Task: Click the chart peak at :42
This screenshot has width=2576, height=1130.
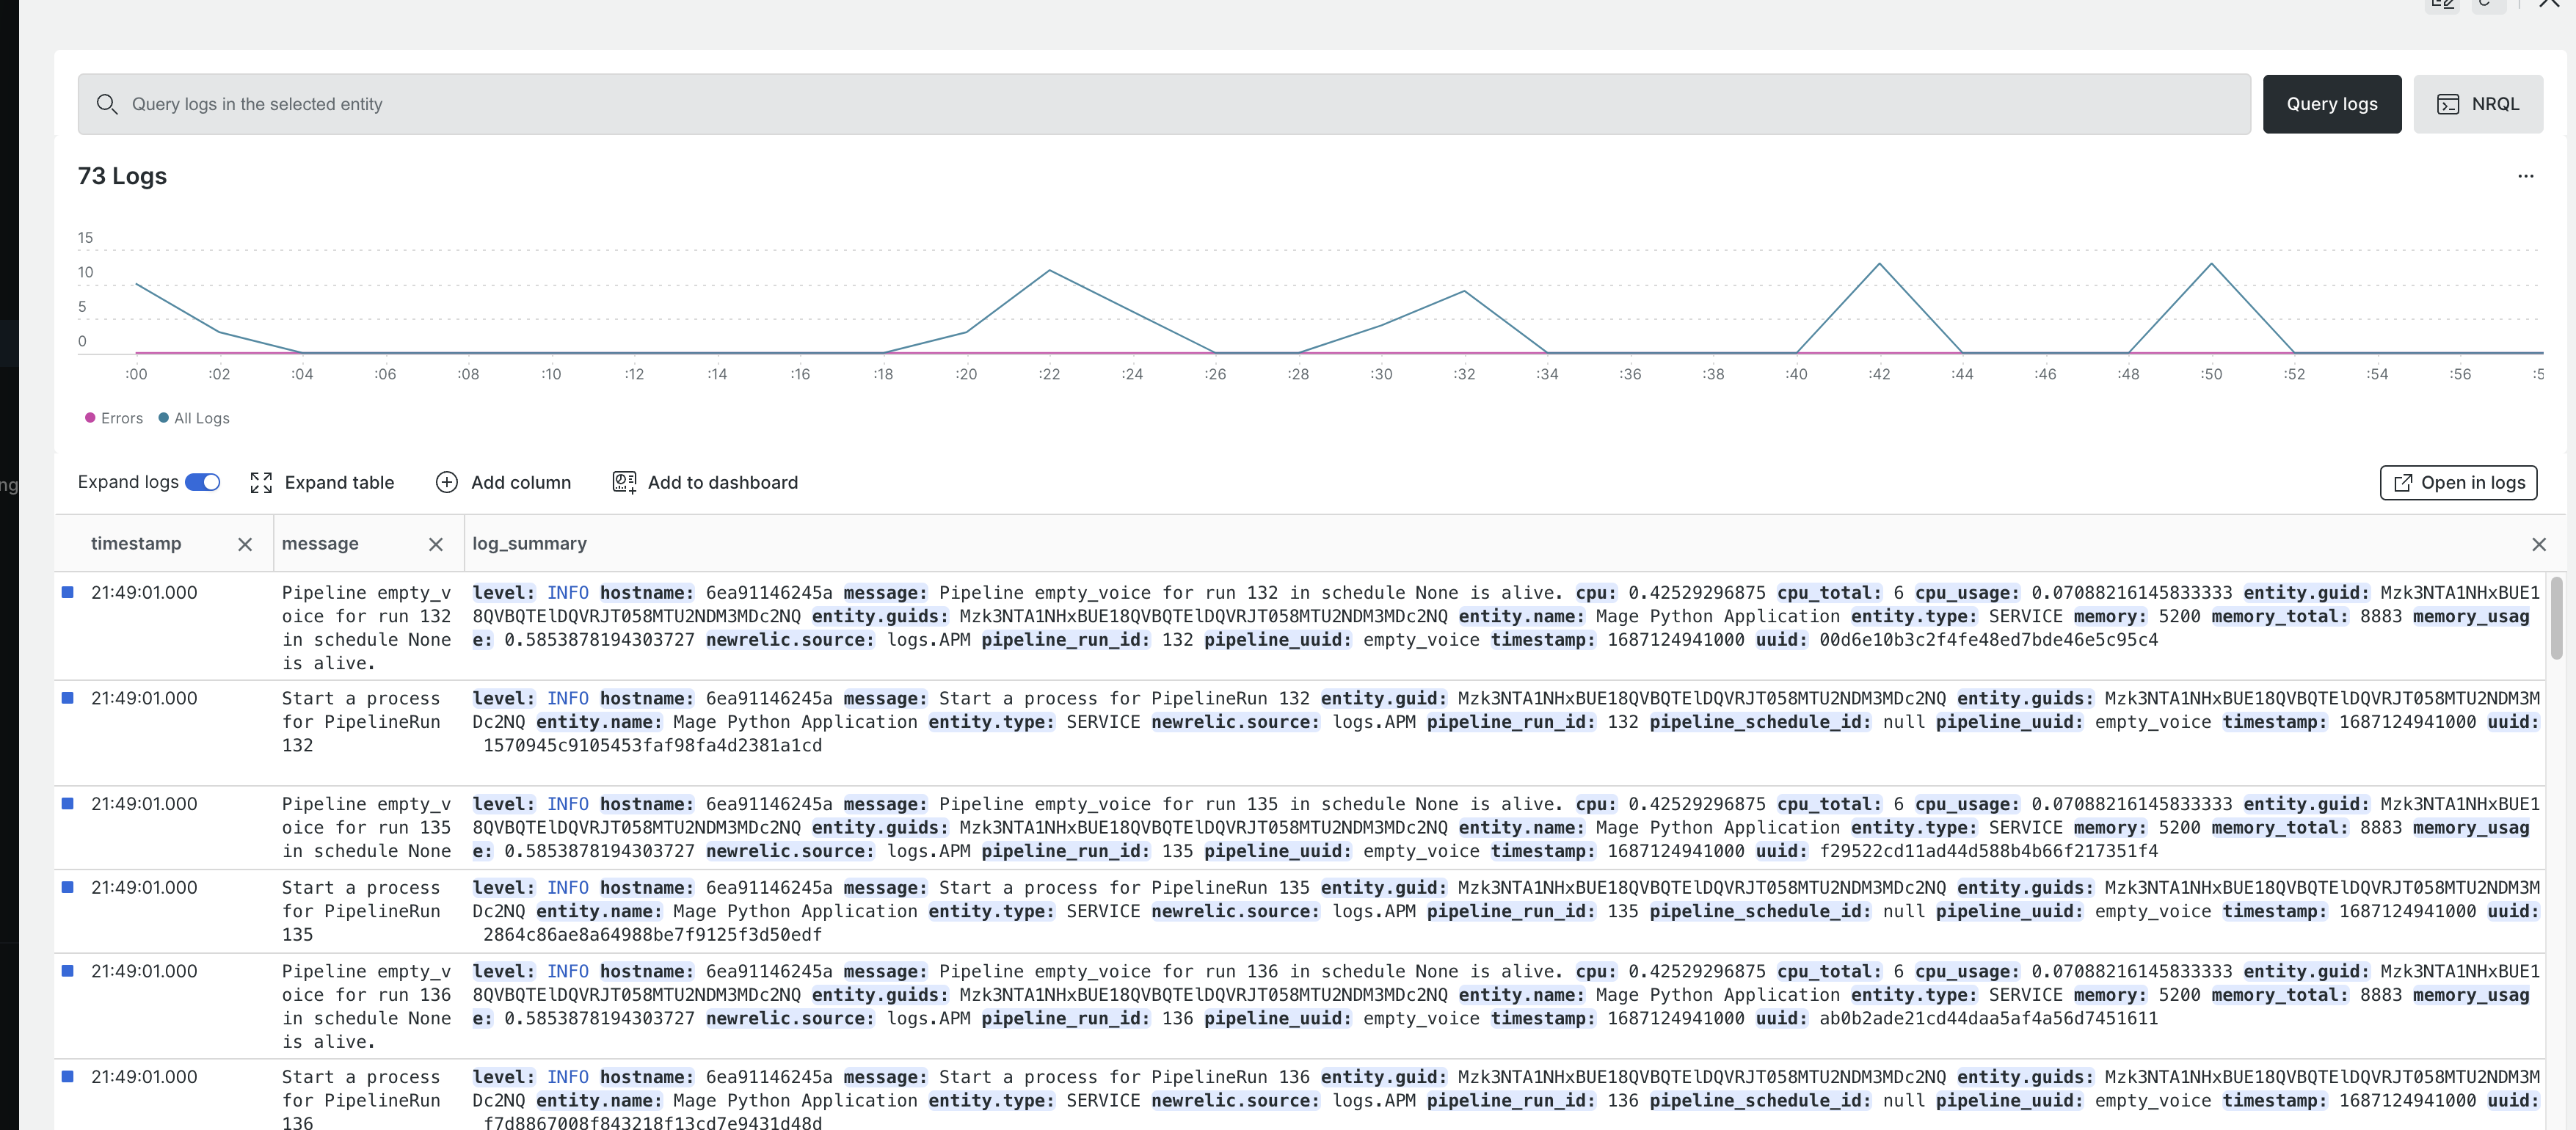Action: point(1879,264)
